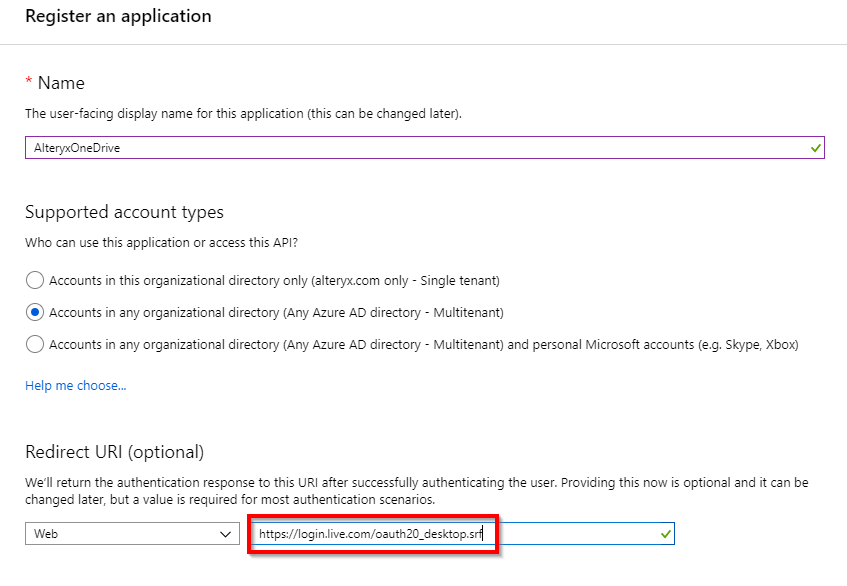The image size is (847, 586).
Task: Click the highlighted login.live.com URL text
Action: (x=370, y=533)
